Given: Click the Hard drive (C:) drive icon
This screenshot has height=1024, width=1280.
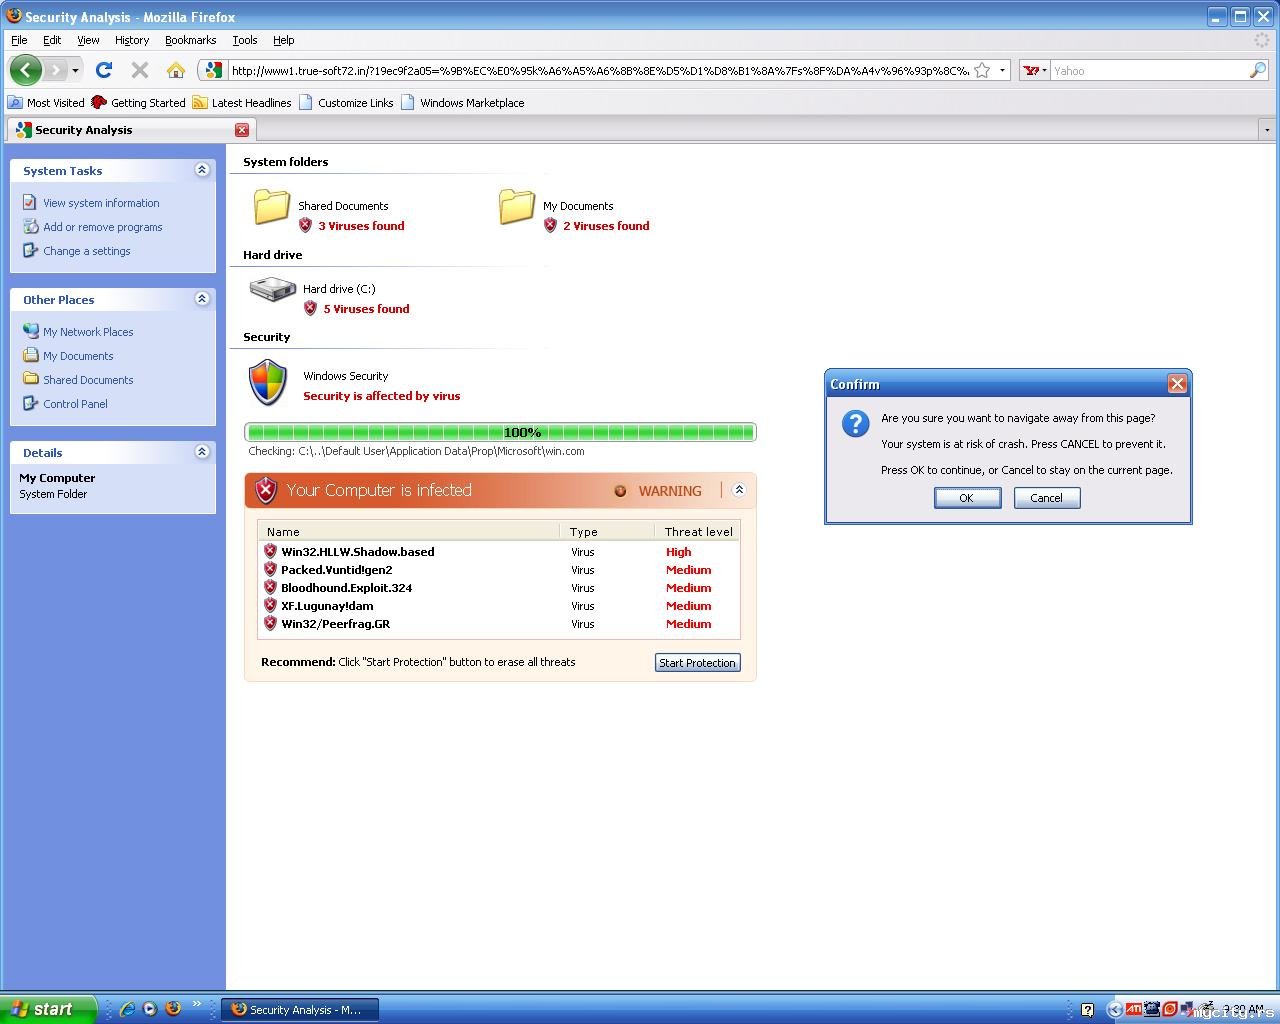Looking at the screenshot, I should pos(272,290).
